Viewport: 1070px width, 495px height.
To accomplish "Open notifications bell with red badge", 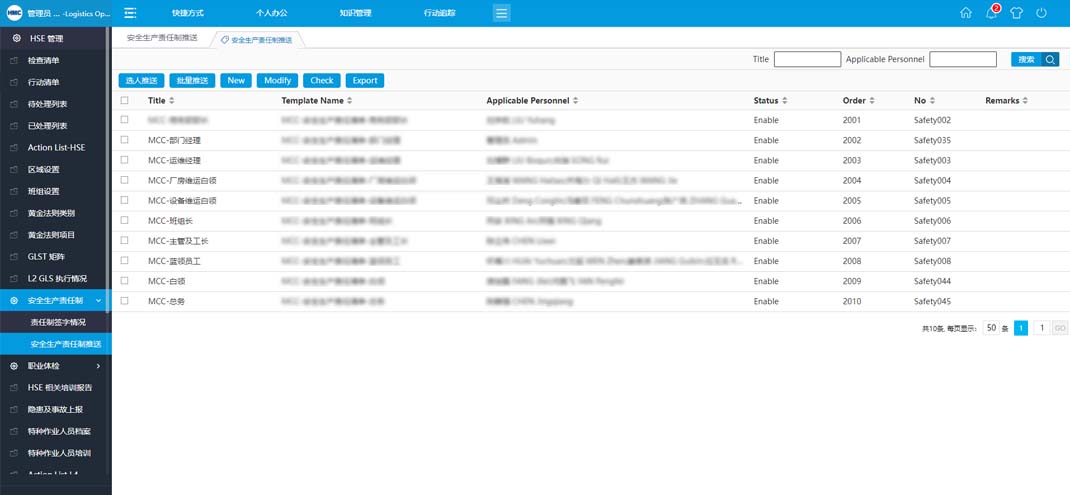I will pos(991,13).
